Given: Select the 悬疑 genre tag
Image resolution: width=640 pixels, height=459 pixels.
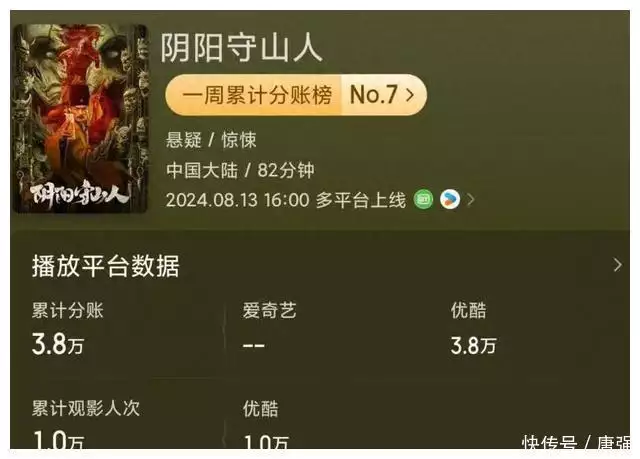Looking at the screenshot, I should tap(184, 140).
